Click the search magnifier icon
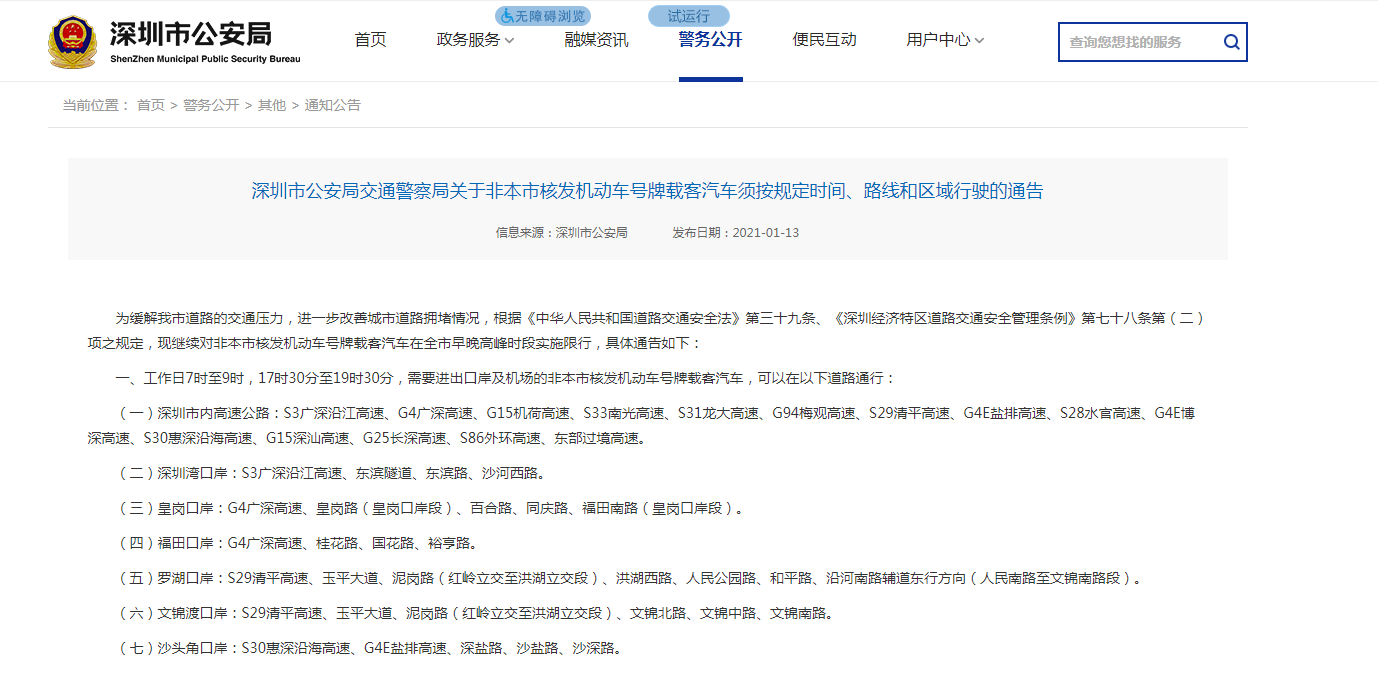Screen dimensions: 1378x675 1231,42
